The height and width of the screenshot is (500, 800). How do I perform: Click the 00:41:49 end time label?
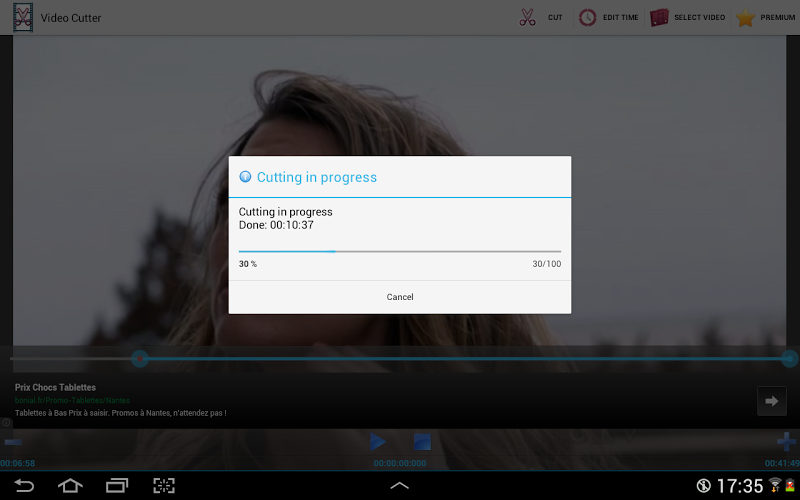click(x=782, y=463)
